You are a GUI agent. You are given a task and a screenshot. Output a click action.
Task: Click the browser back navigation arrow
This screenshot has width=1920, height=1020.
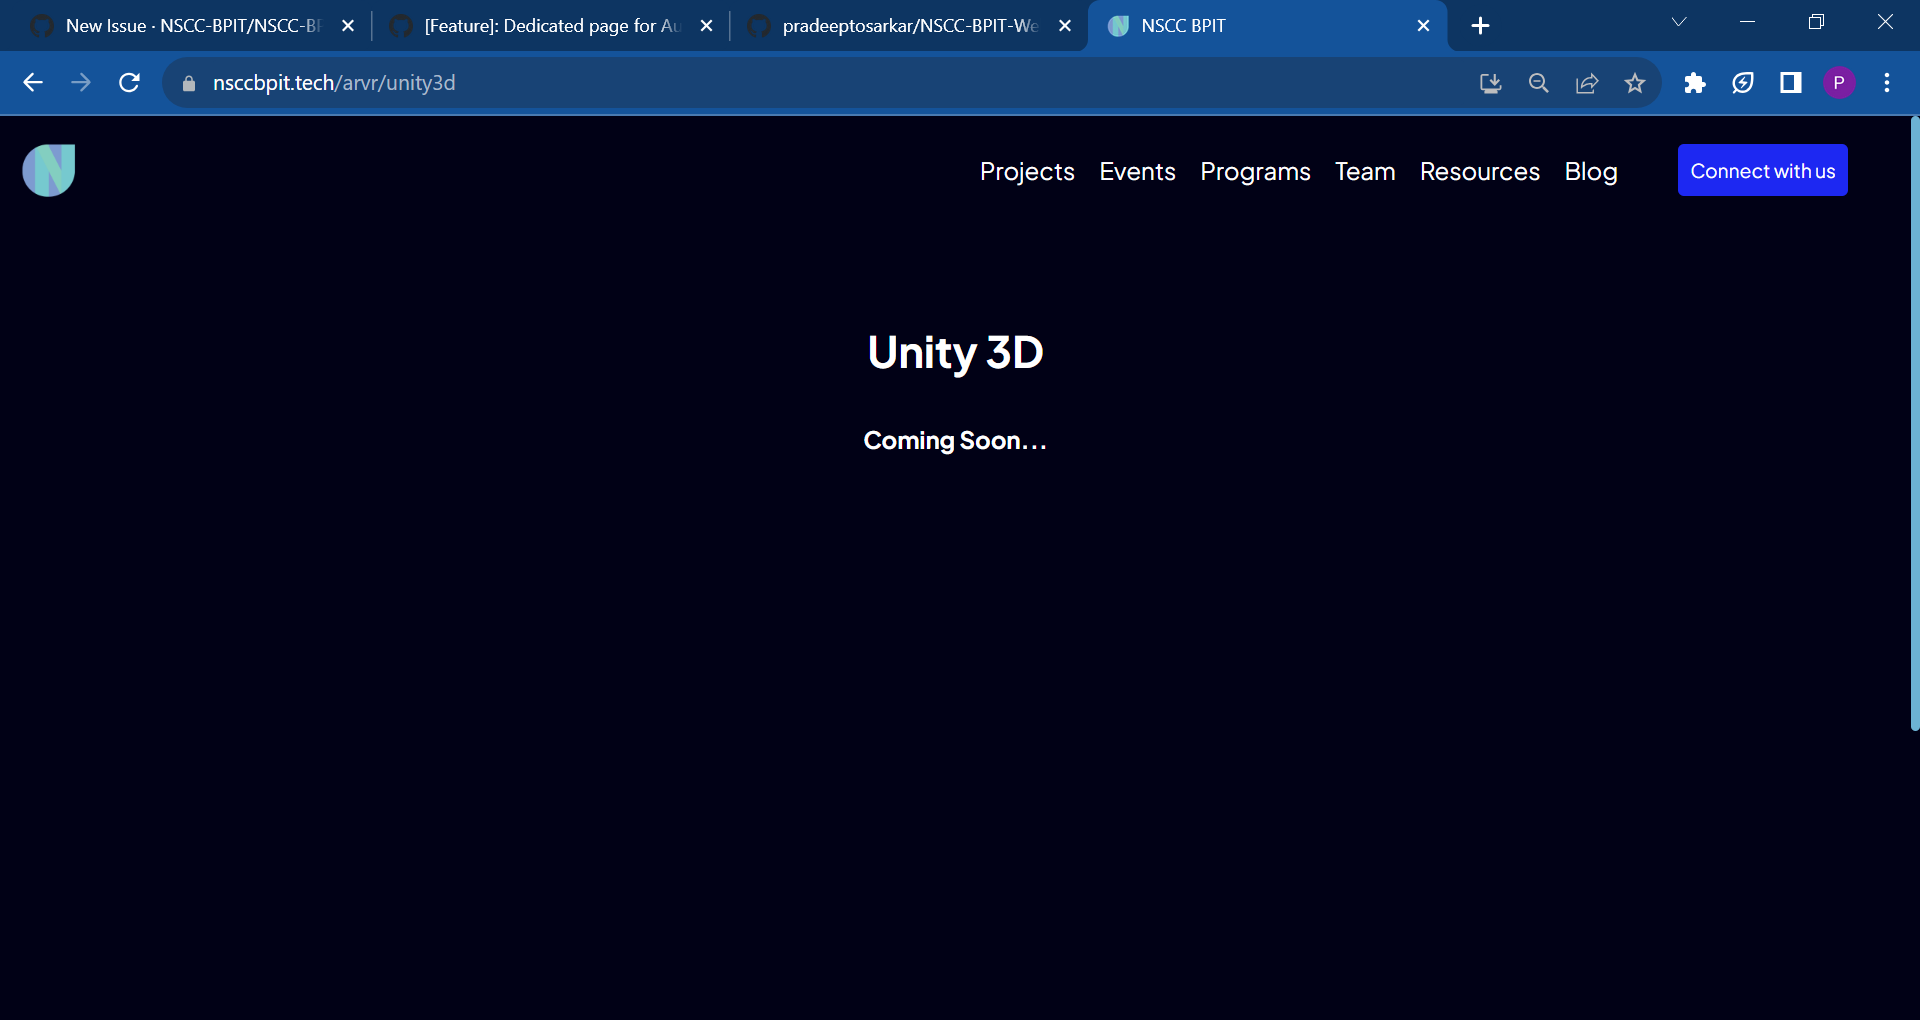click(33, 83)
